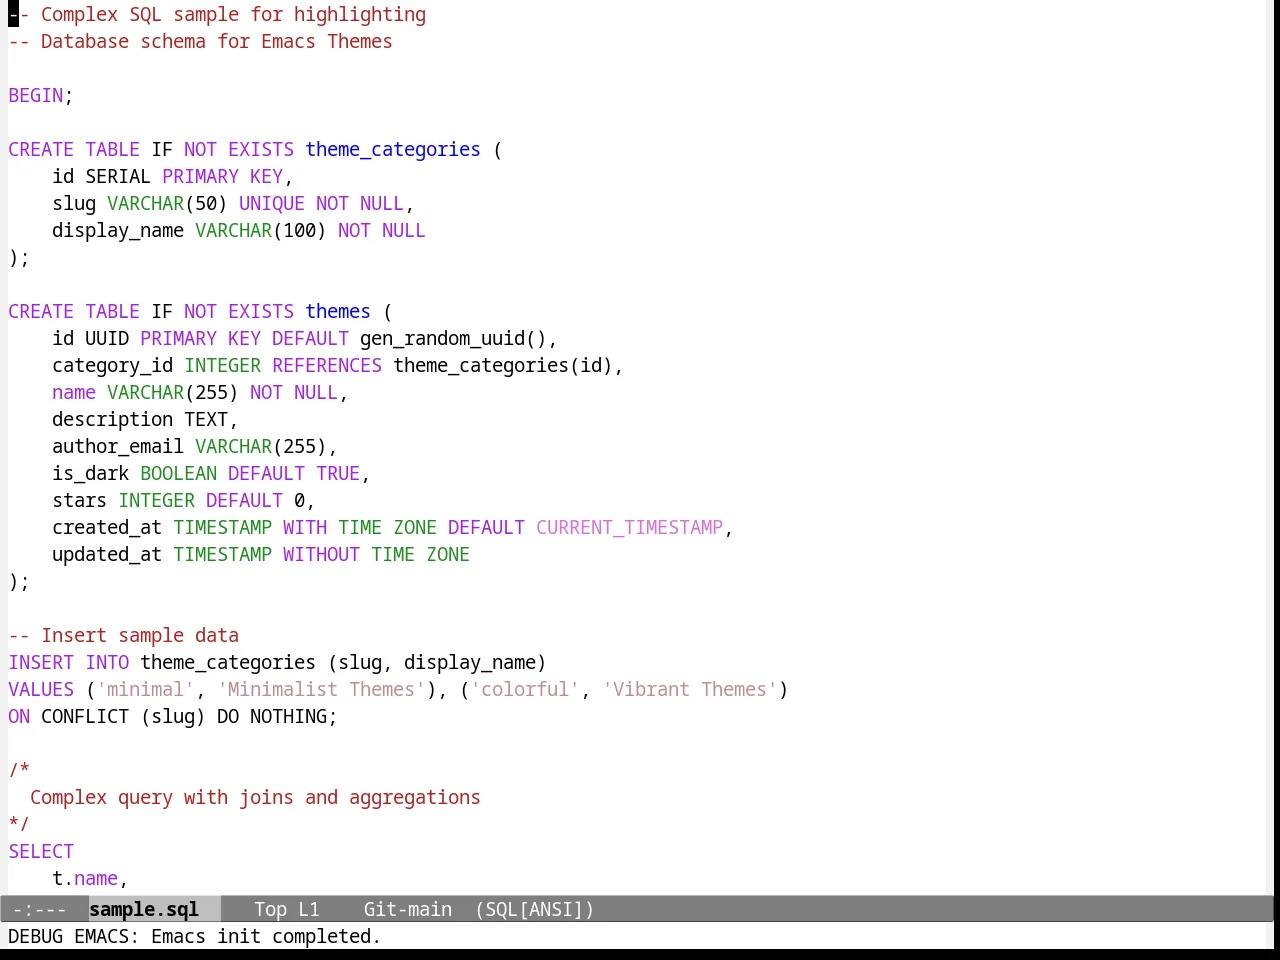Click the closing */ comment marker
The image size is (1280, 960).
click(x=19, y=824)
